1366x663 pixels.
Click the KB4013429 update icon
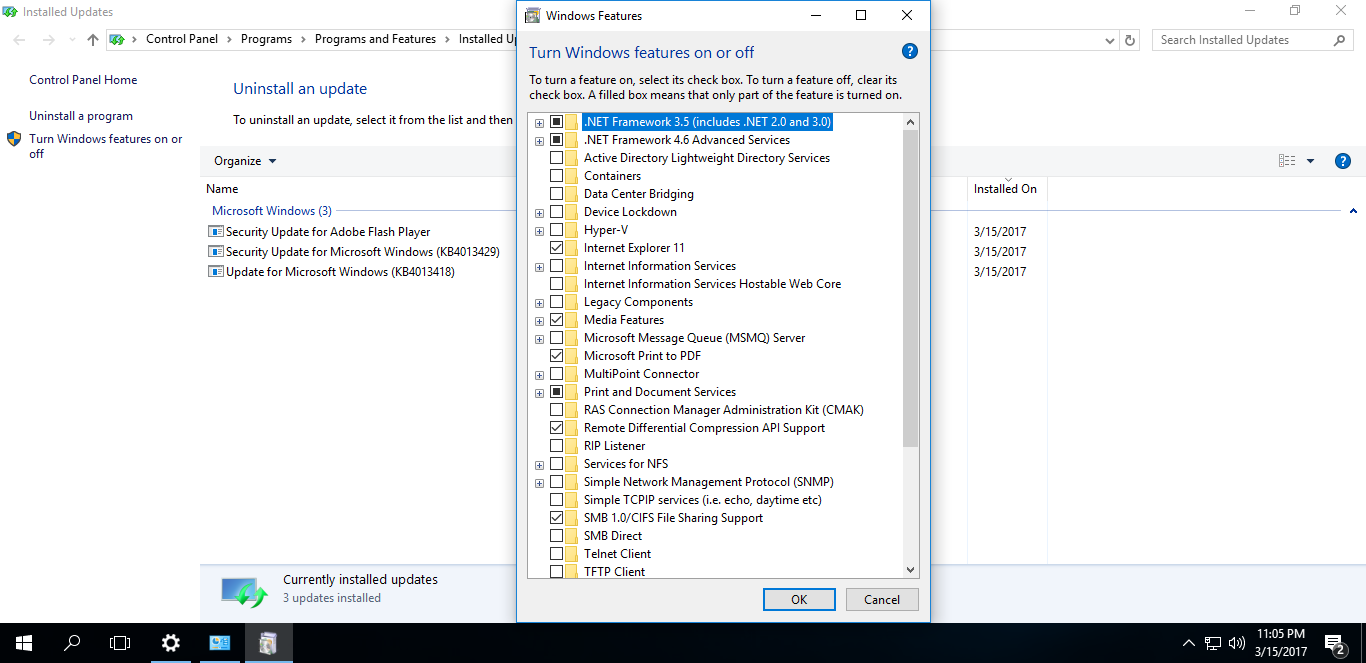(x=215, y=252)
